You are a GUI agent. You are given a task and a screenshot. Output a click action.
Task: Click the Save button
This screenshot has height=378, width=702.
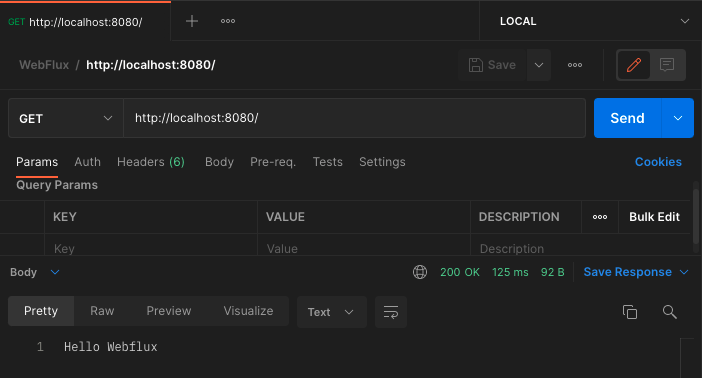tap(492, 65)
